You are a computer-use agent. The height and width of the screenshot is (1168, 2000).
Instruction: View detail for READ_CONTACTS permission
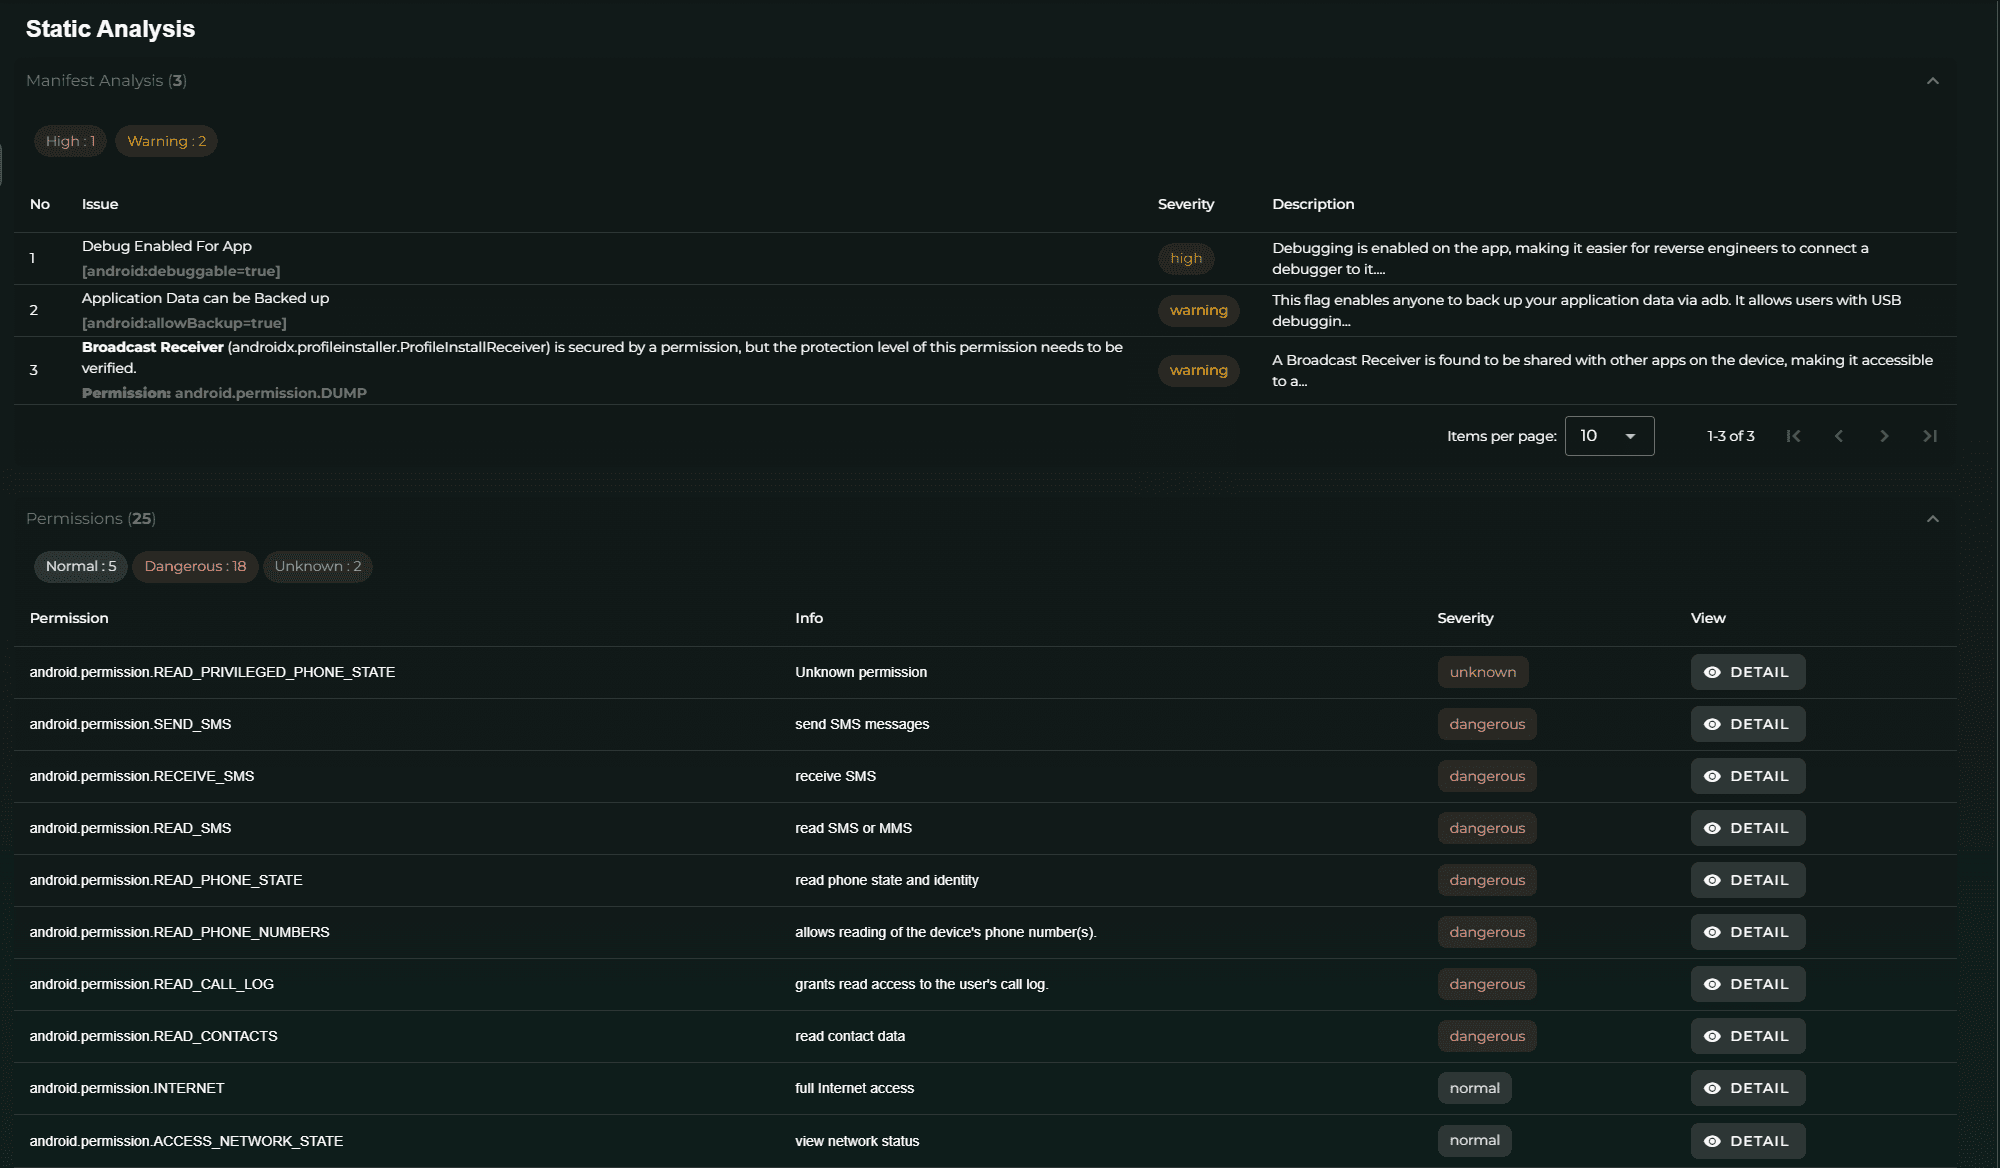(x=1747, y=1036)
